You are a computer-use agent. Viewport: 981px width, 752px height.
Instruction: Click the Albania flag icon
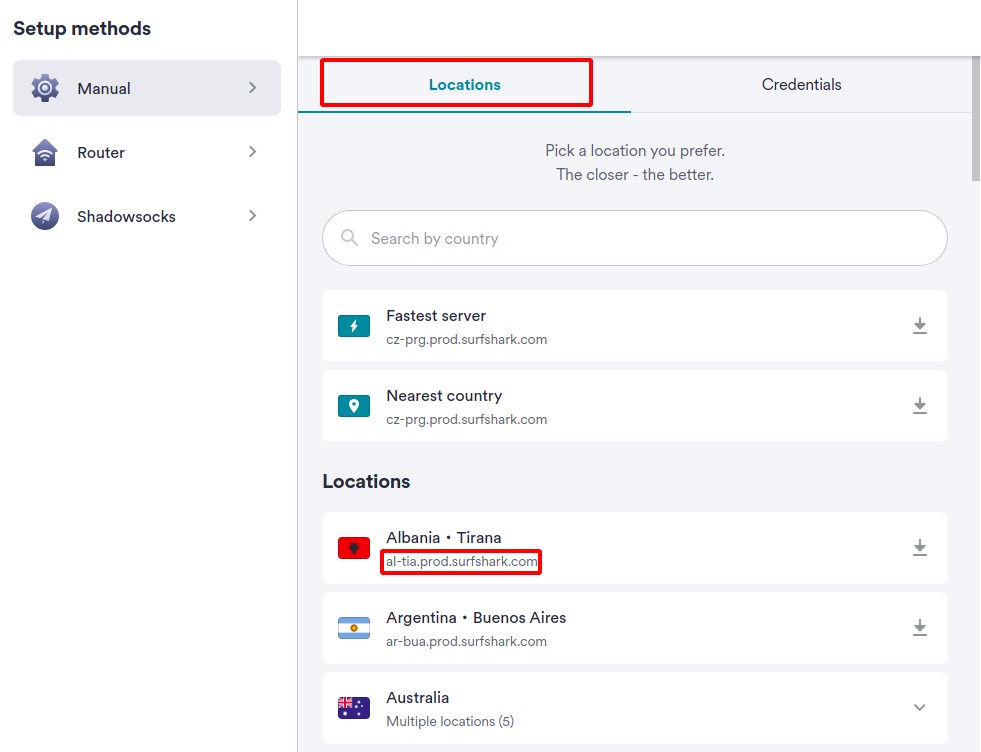[x=353, y=548]
